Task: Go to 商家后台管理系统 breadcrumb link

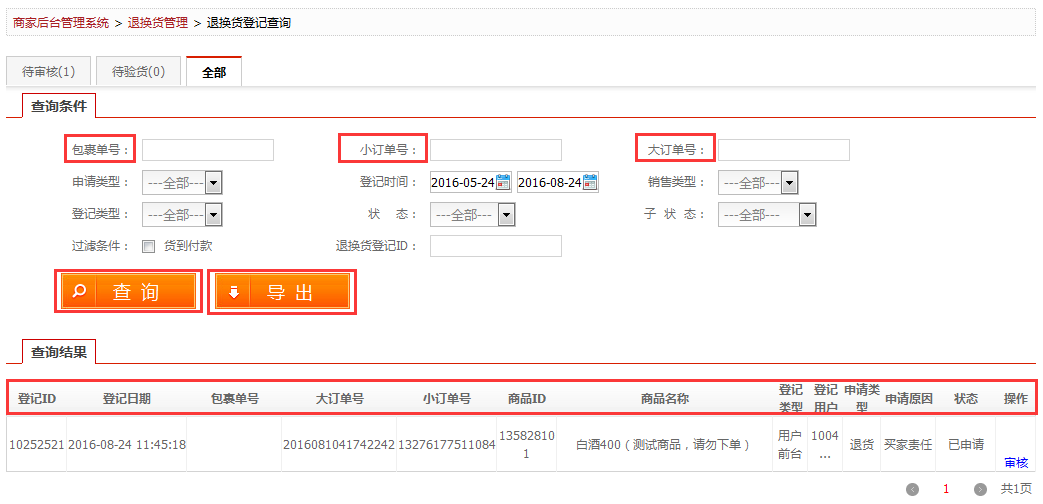Action: click(61, 23)
